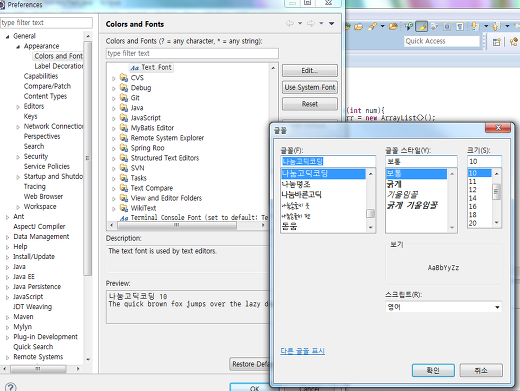Click the Block Selection Mode toolbar icon

(x=447, y=26)
